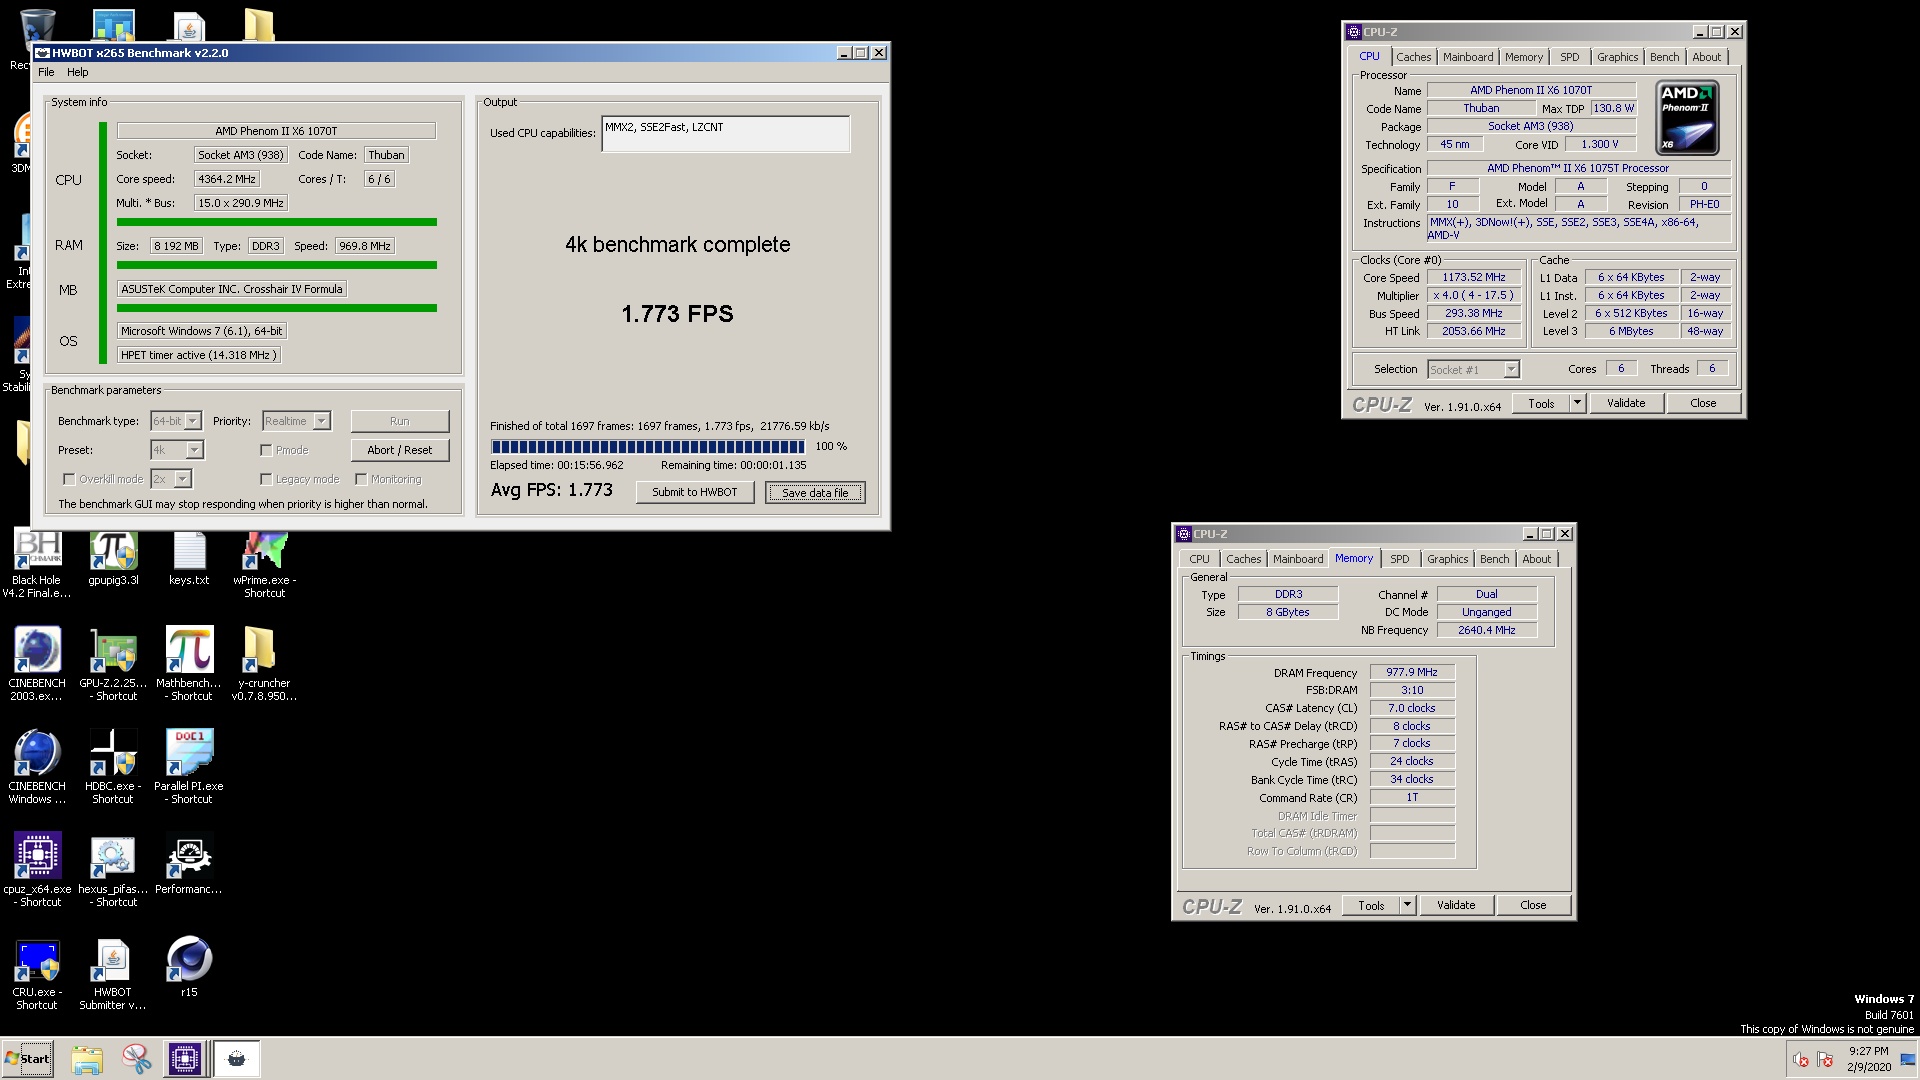The width and height of the screenshot is (1920, 1080).
Task: Click Abort / Reset button
Action: click(x=400, y=450)
